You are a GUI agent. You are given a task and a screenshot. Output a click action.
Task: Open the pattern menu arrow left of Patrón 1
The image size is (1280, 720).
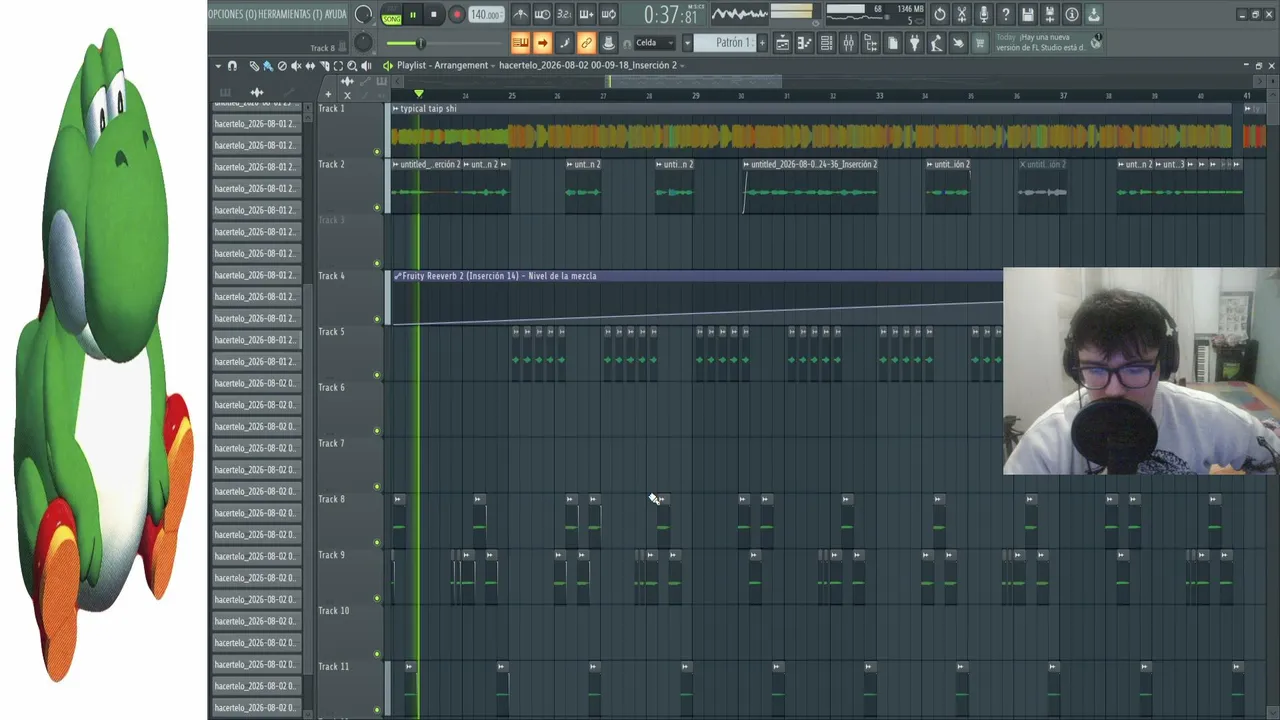pyautogui.click(x=687, y=43)
